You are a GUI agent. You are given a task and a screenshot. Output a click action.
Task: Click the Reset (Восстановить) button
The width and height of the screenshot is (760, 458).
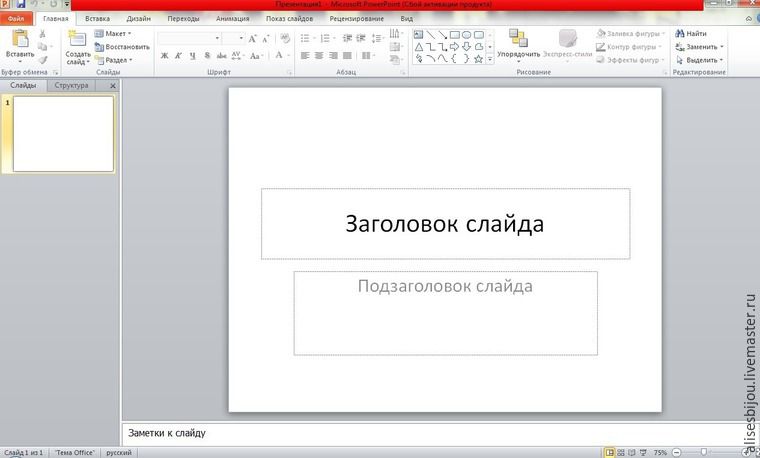tap(122, 46)
